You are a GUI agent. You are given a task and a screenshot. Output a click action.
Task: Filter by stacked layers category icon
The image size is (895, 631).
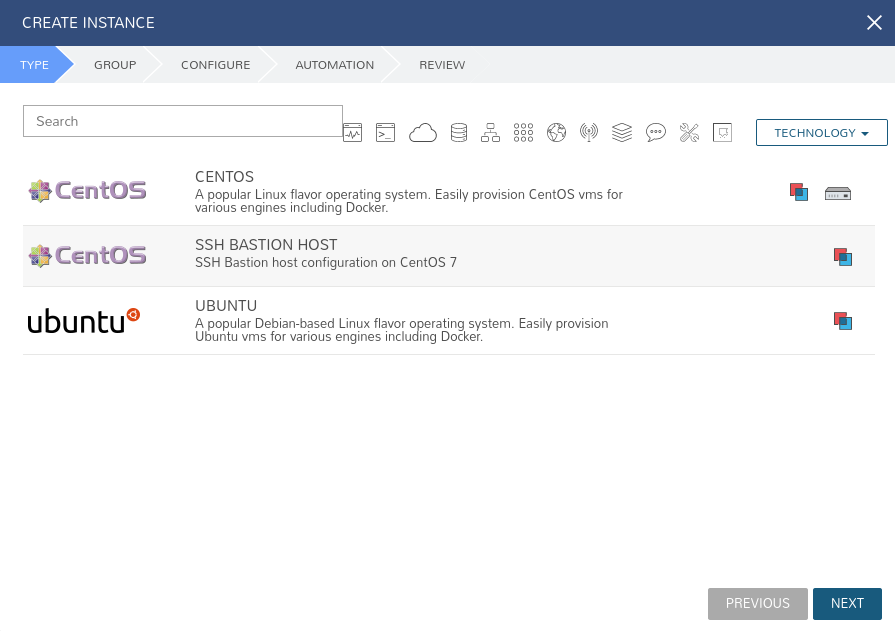(622, 132)
